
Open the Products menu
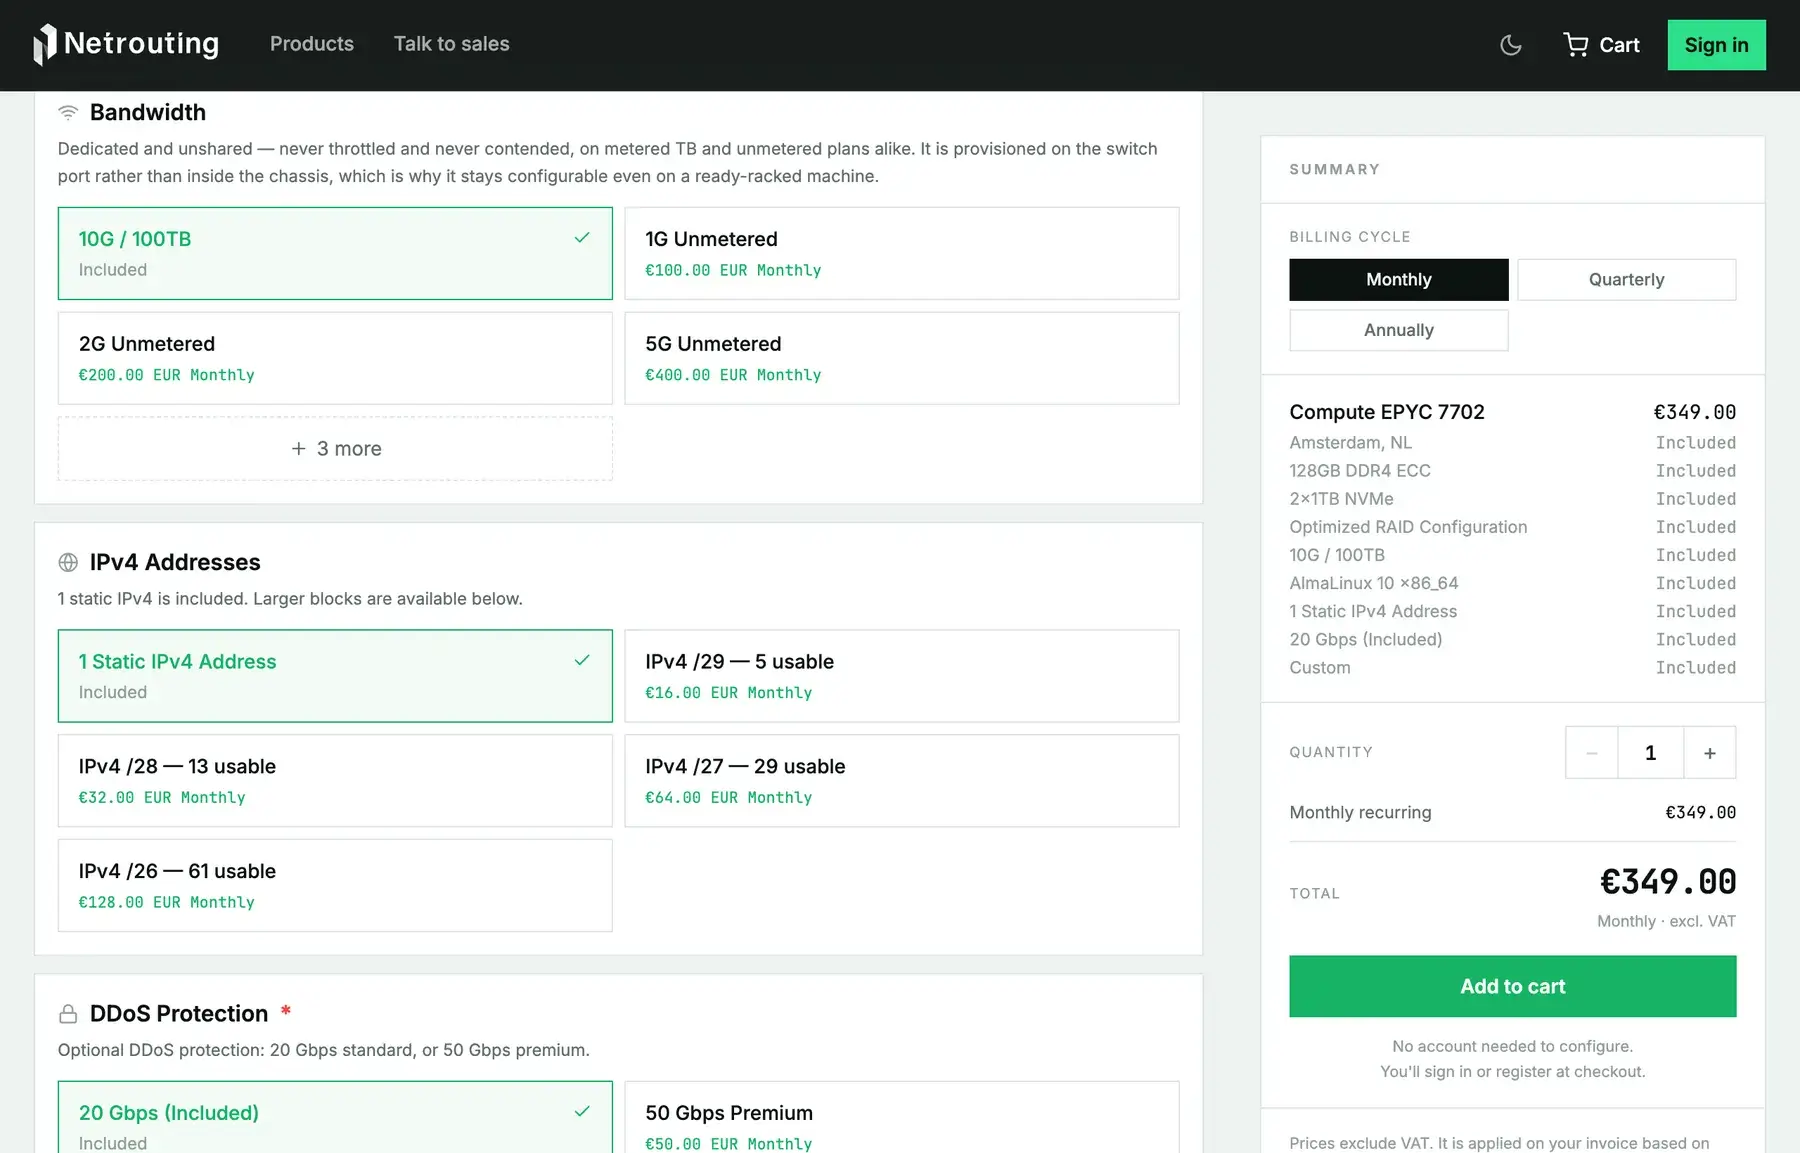point(312,44)
